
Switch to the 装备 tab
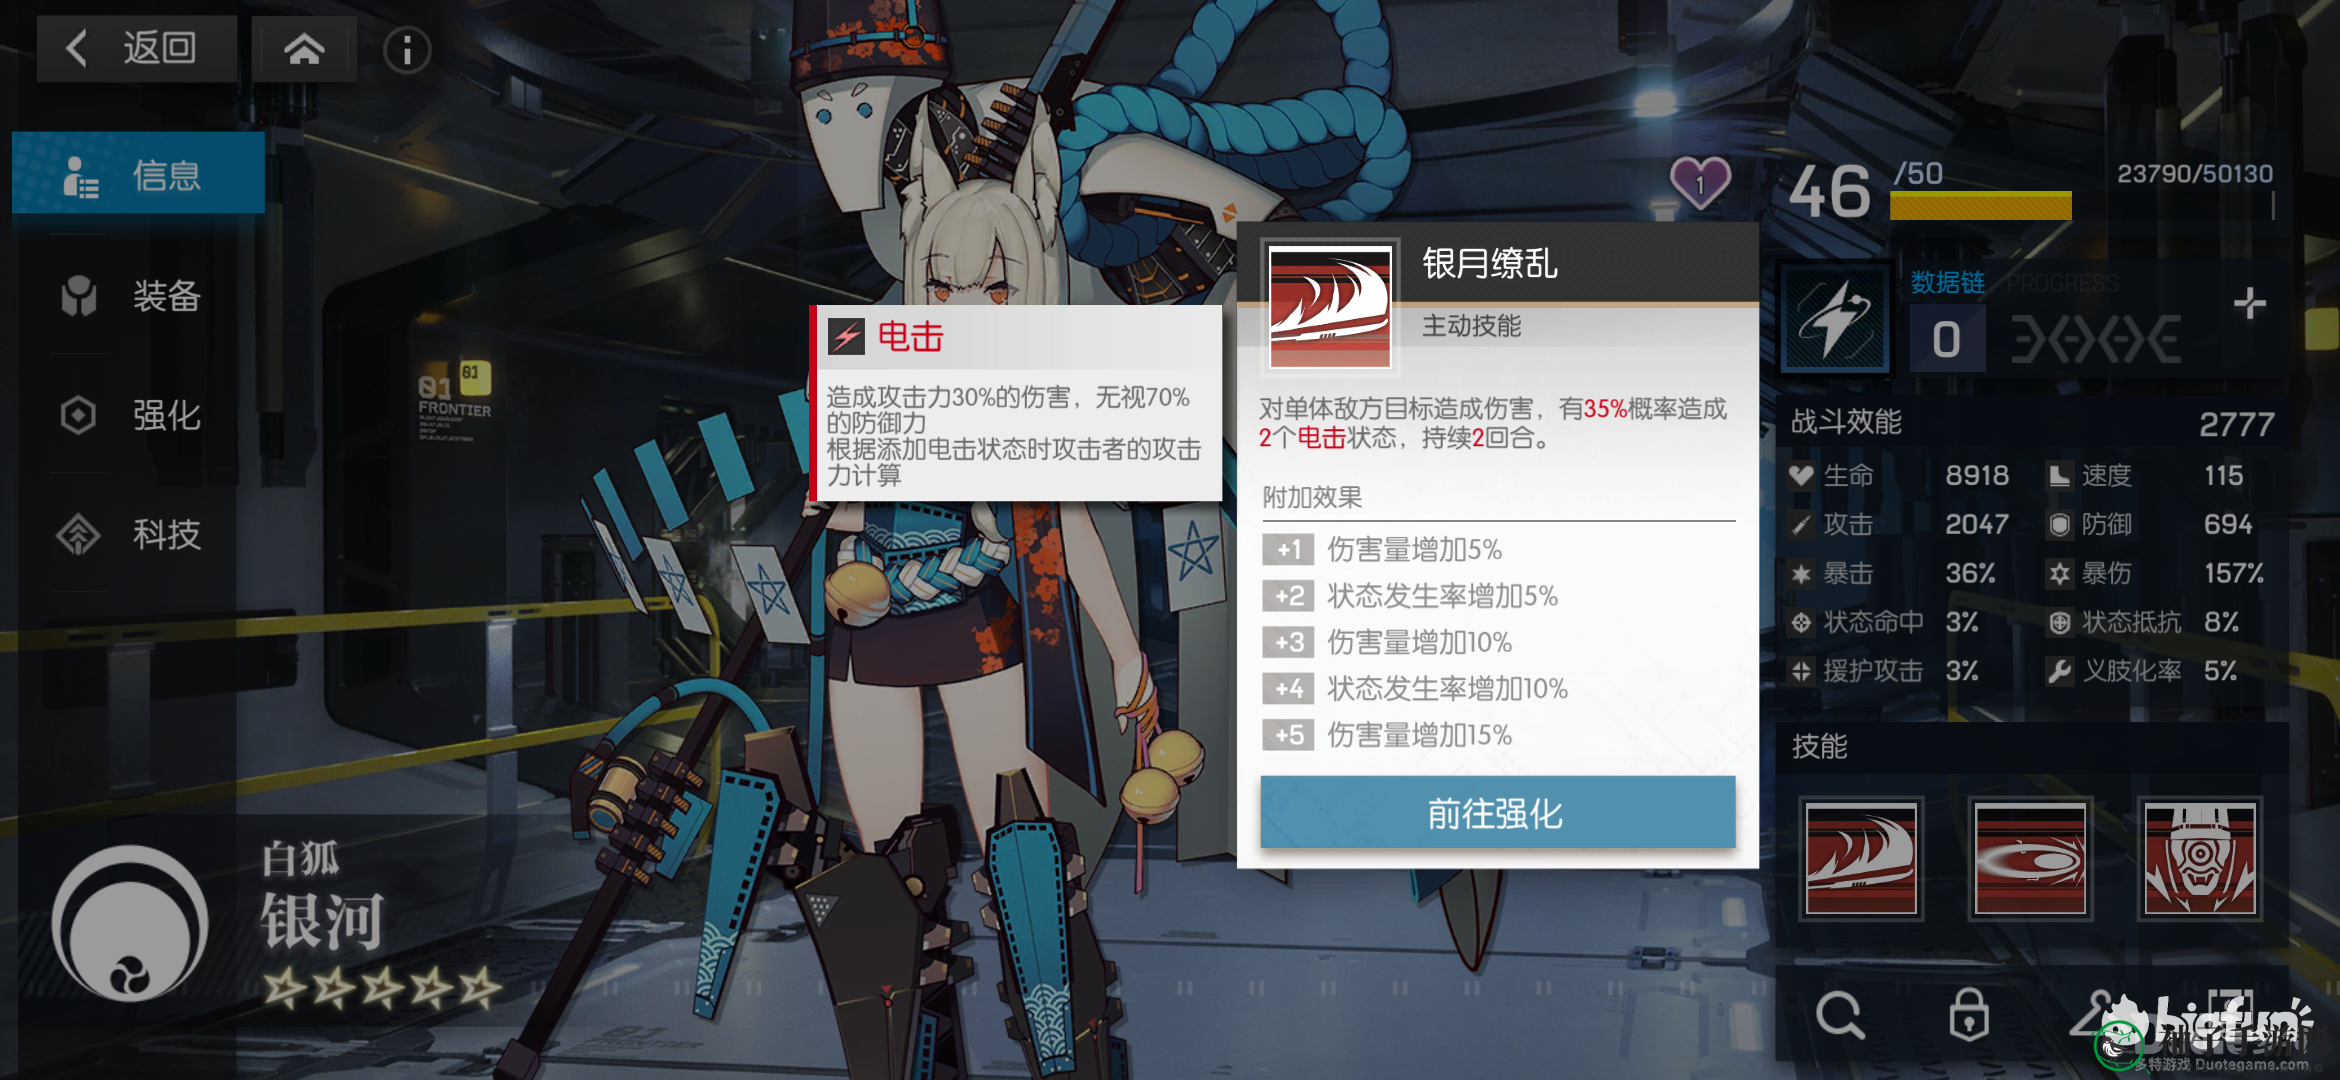click(139, 295)
